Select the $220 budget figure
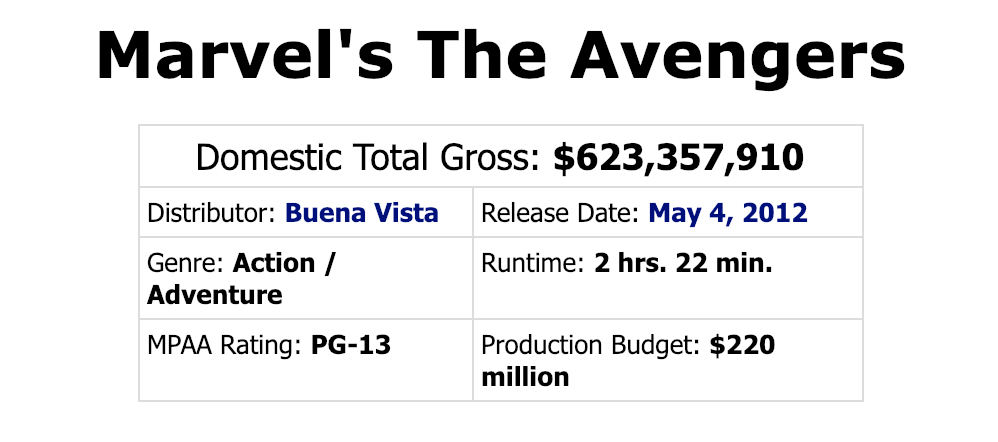 click(x=743, y=346)
